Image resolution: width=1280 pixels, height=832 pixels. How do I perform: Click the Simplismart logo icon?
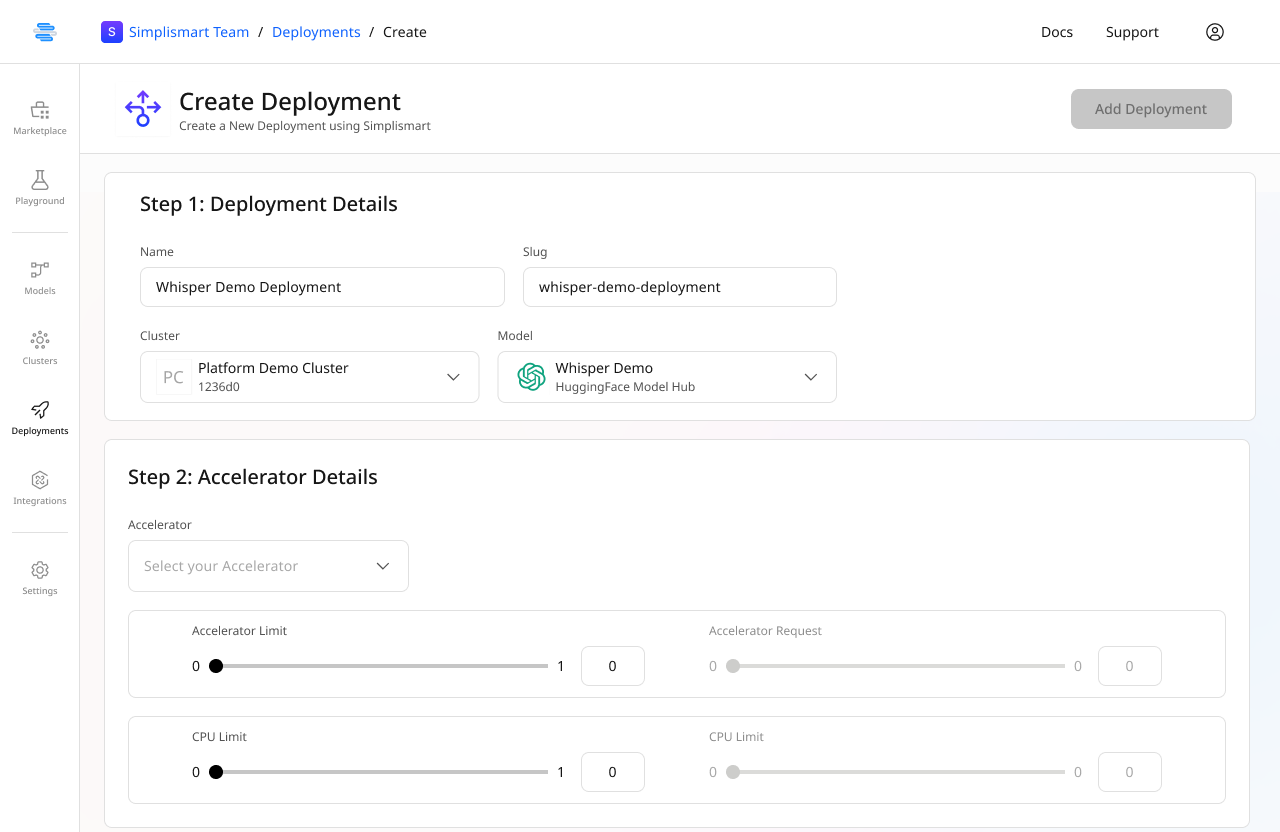44,32
